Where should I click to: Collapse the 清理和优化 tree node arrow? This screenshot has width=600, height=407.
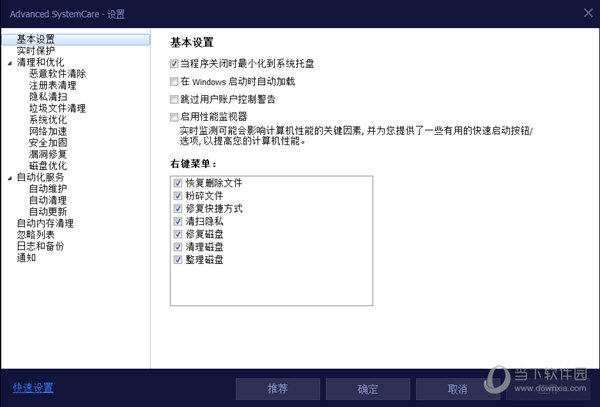pyautogui.click(x=10, y=63)
